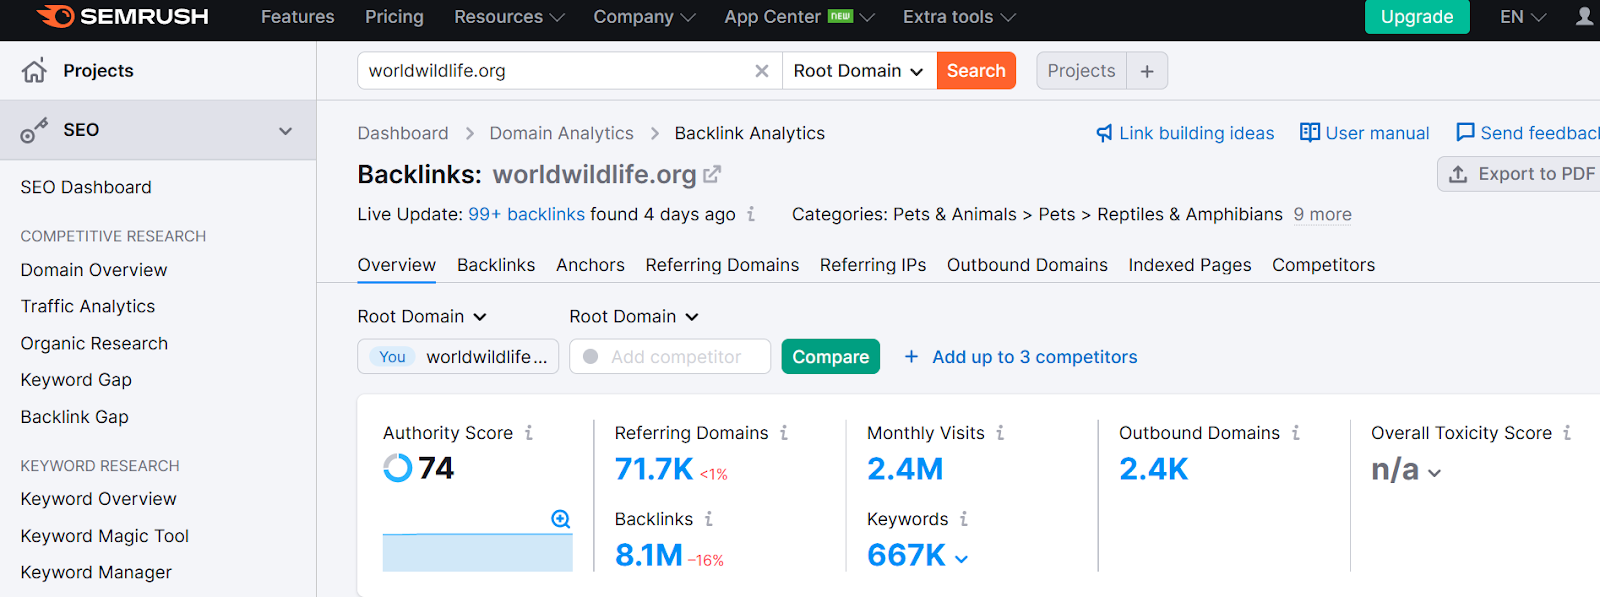Collapse the SEO sidebar section

pos(286,131)
